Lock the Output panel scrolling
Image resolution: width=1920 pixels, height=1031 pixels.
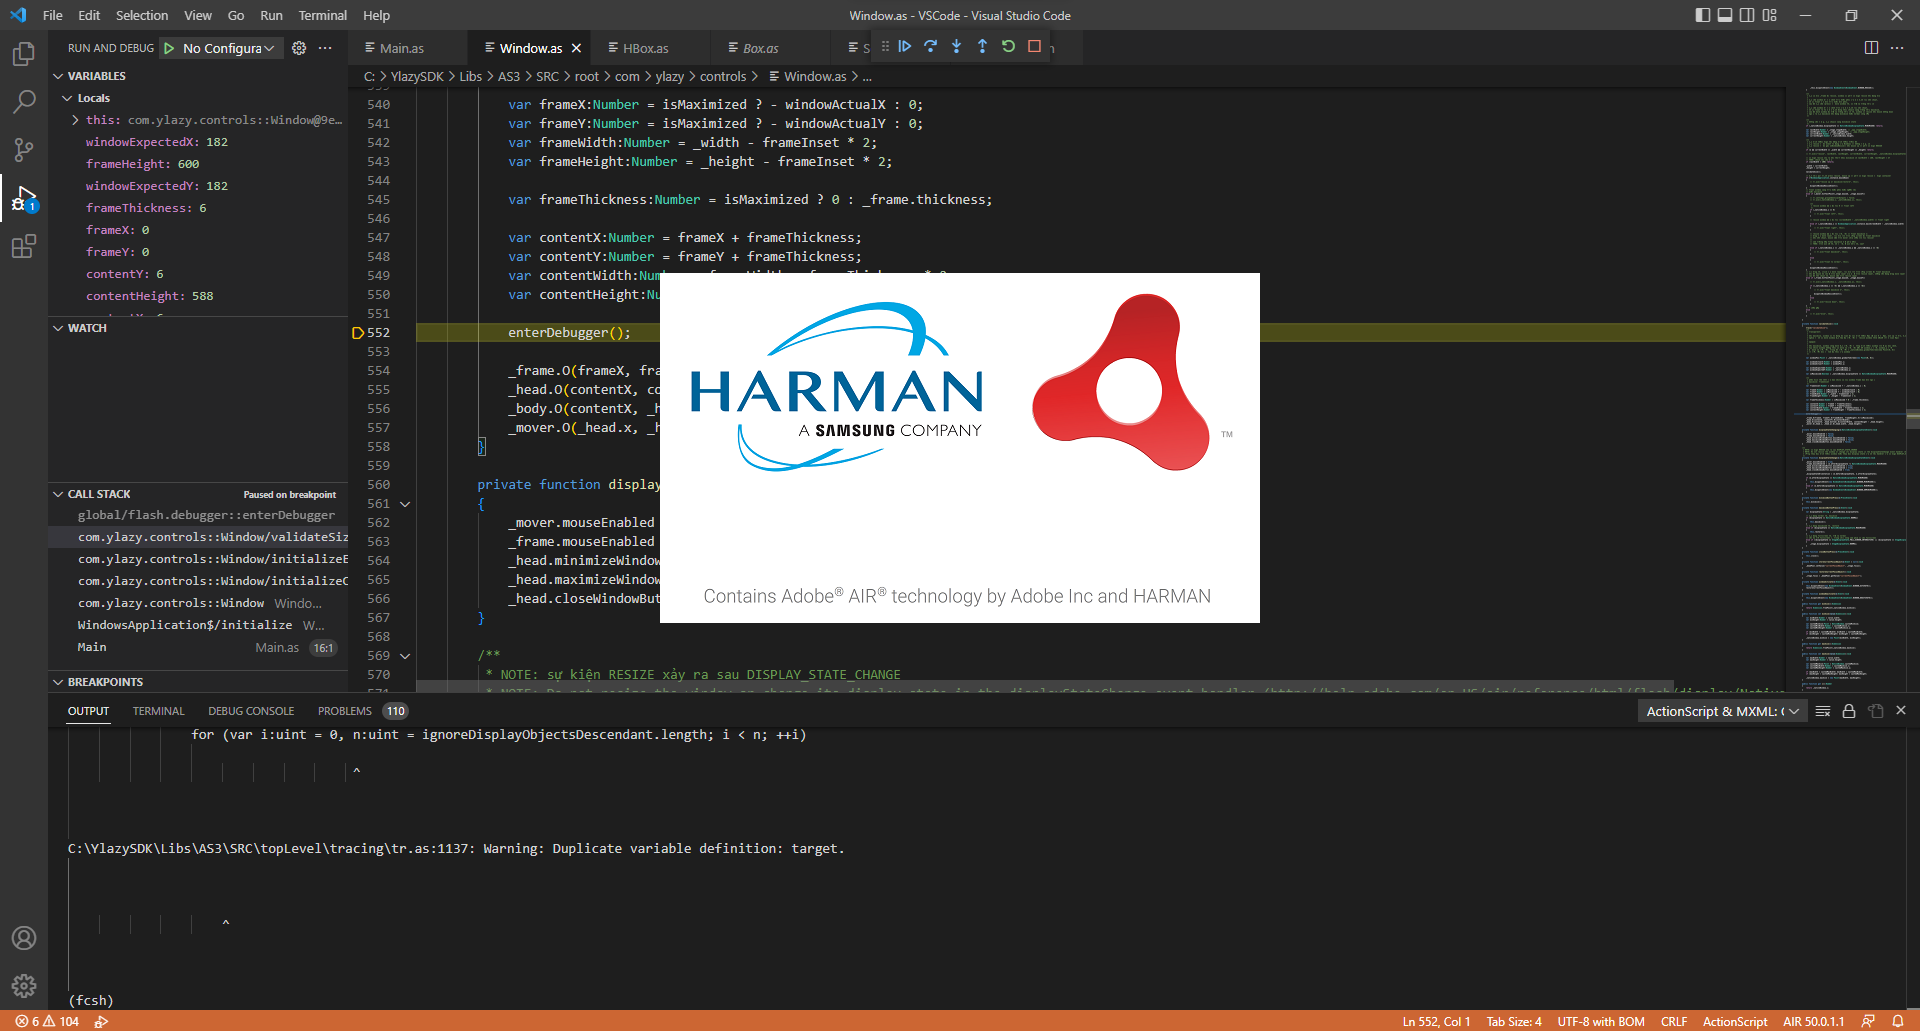point(1849,710)
